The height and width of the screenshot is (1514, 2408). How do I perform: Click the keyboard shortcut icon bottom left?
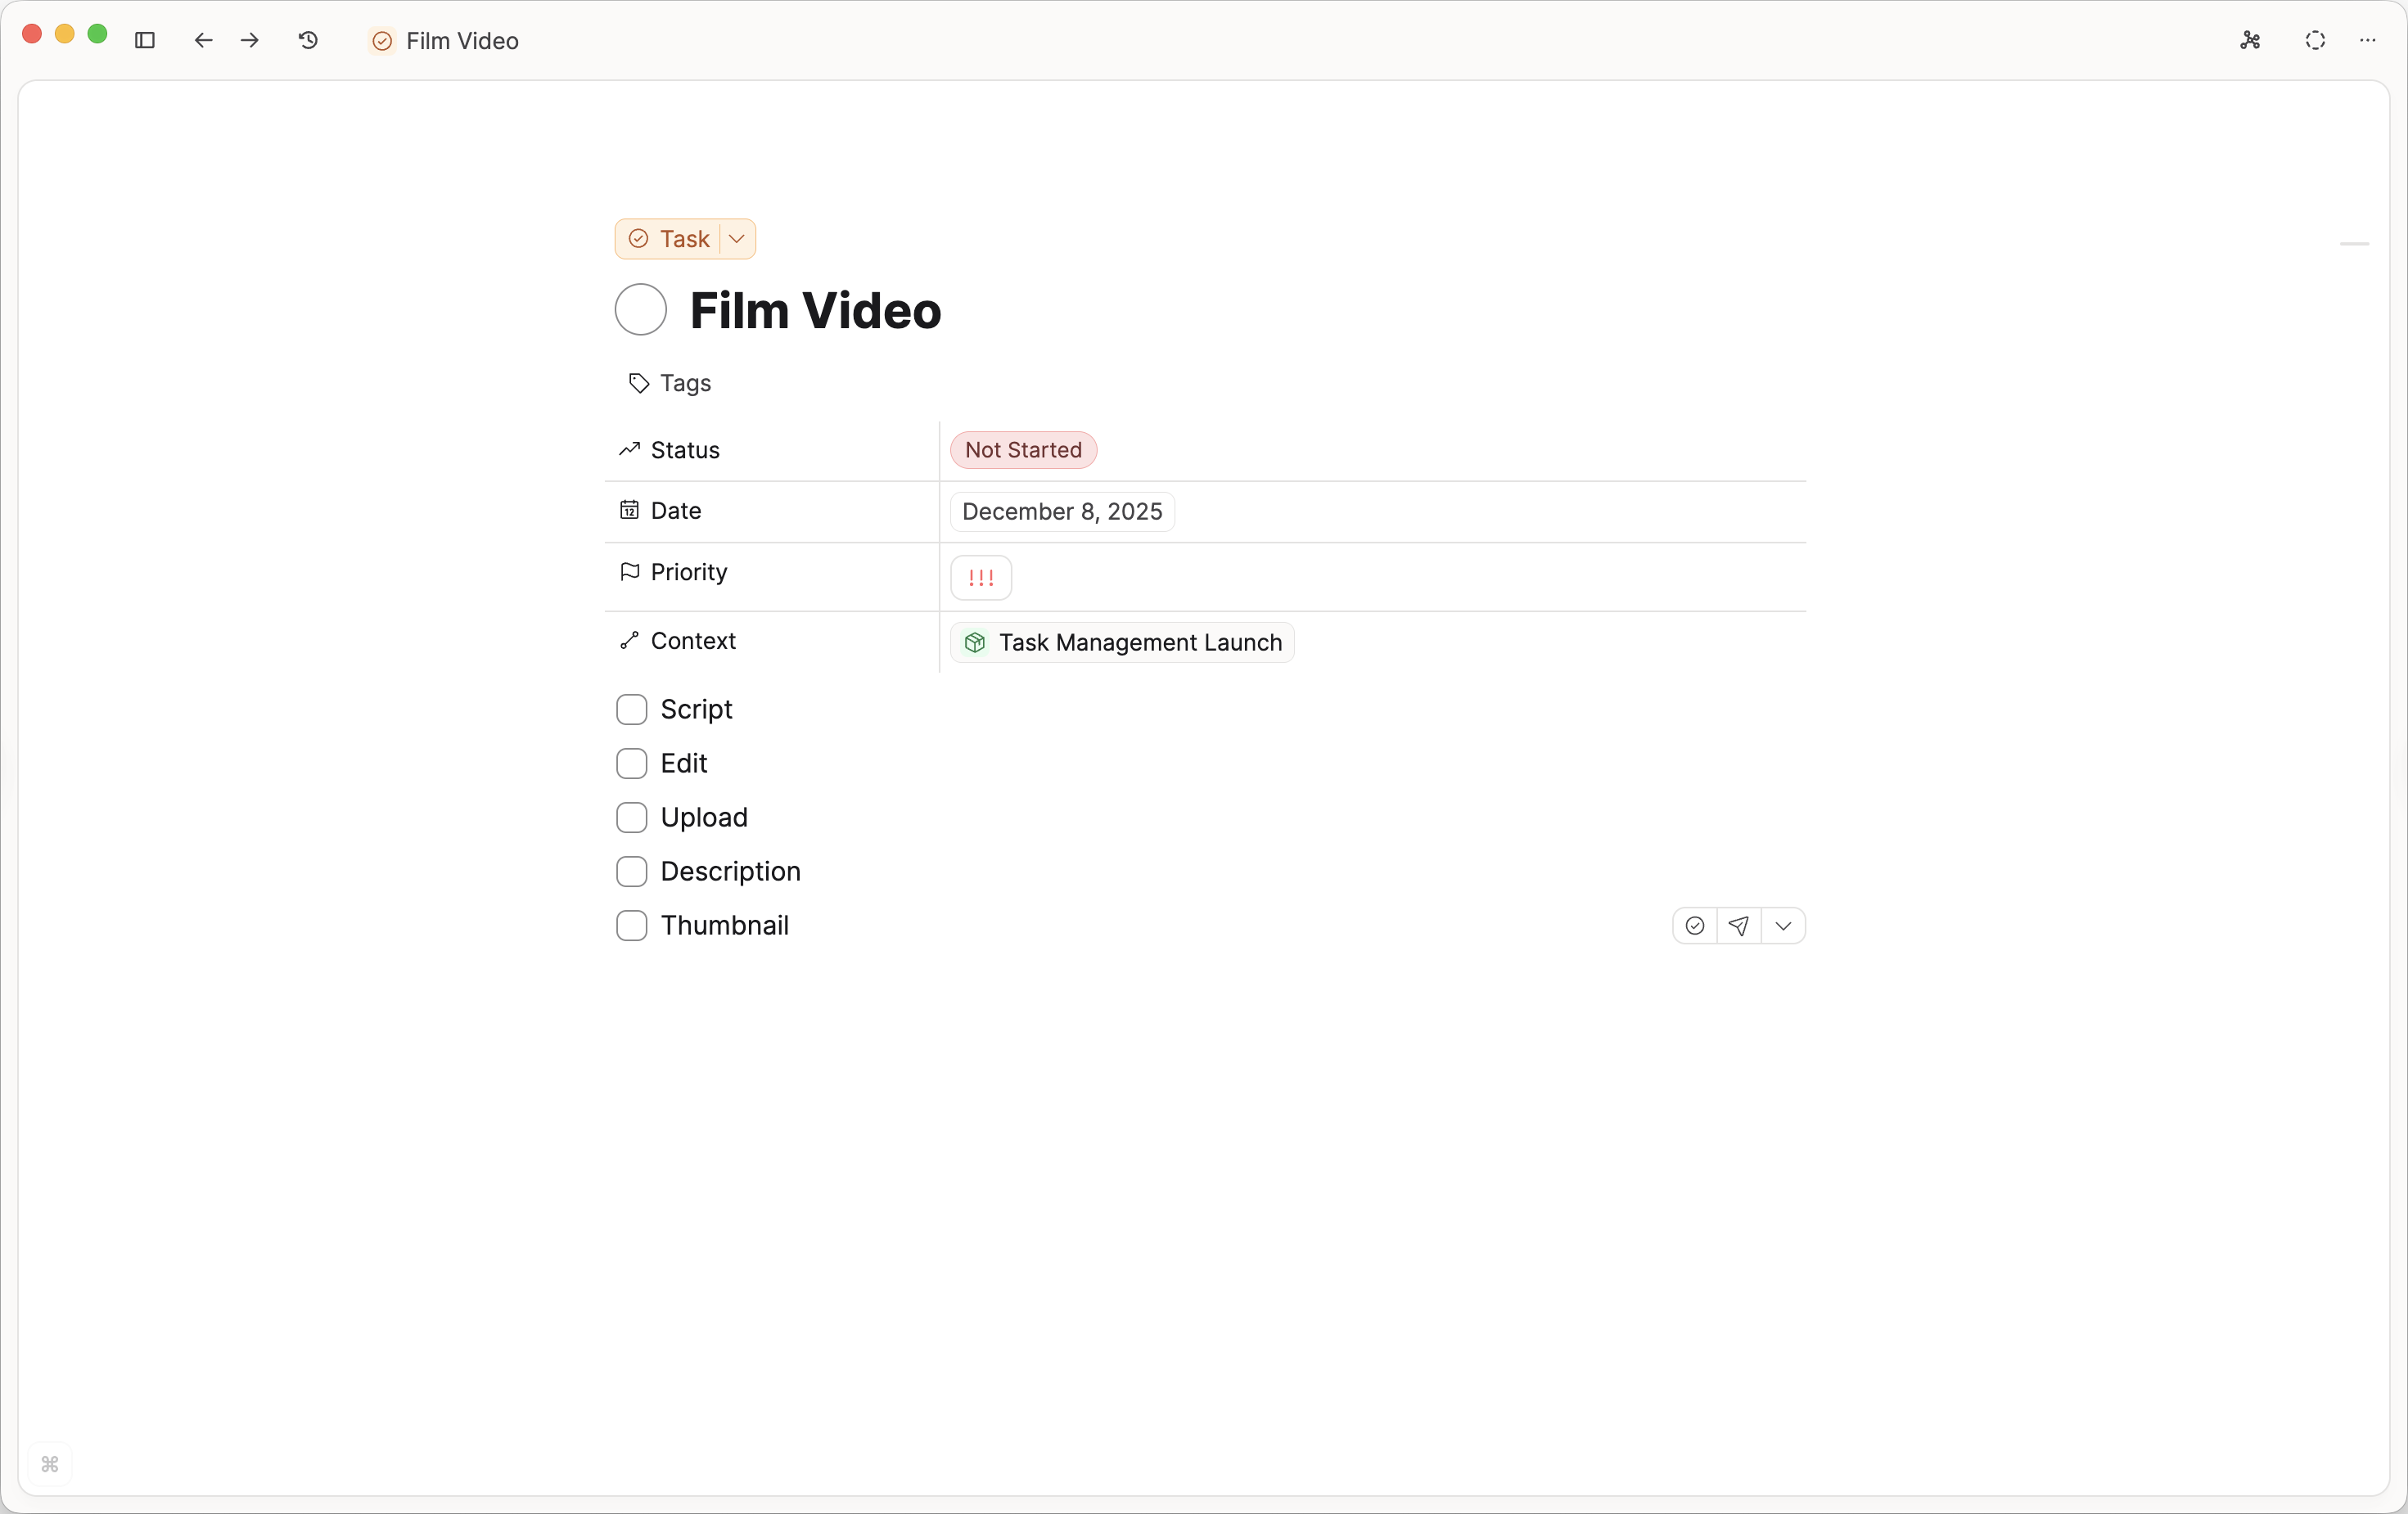50,1466
